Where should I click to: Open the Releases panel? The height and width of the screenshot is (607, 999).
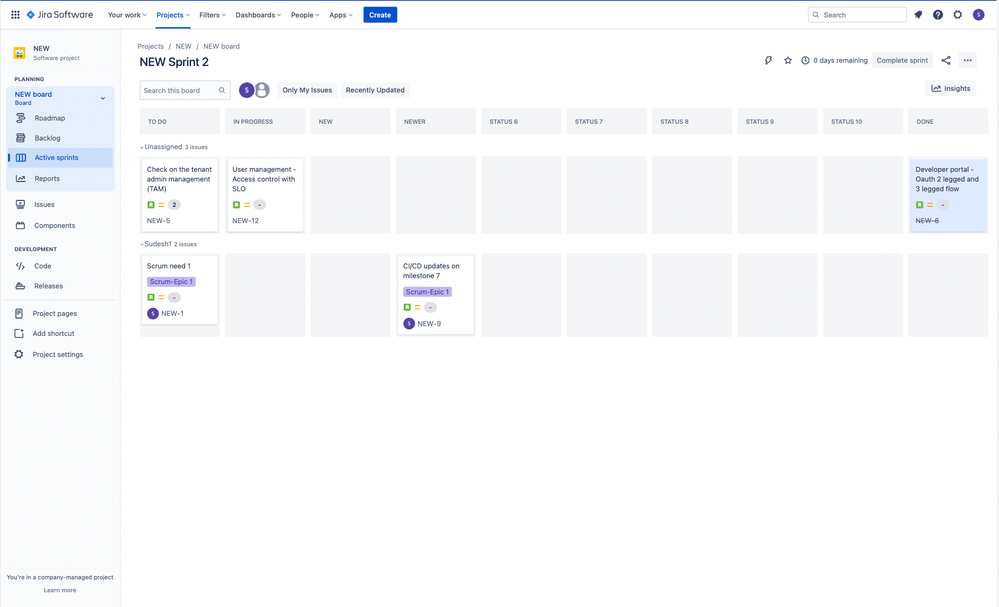20,286
